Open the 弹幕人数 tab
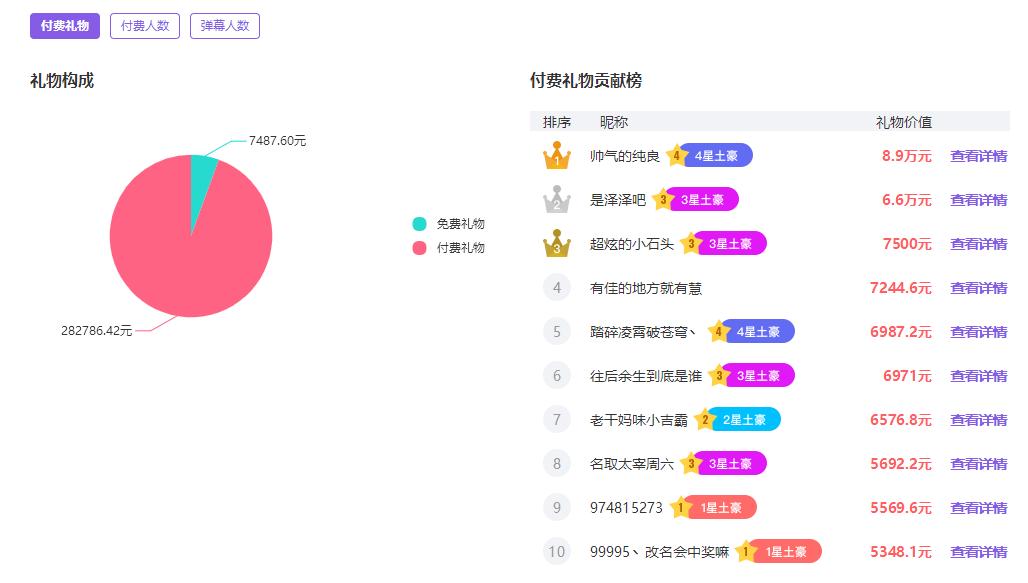The height and width of the screenshot is (583, 1028). click(225, 26)
